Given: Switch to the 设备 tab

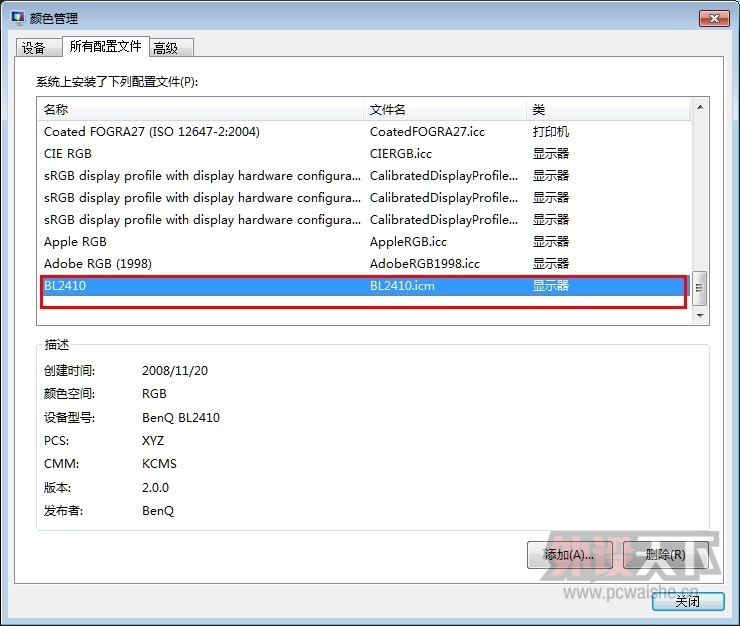Looking at the screenshot, I should [x=38, y=48].
